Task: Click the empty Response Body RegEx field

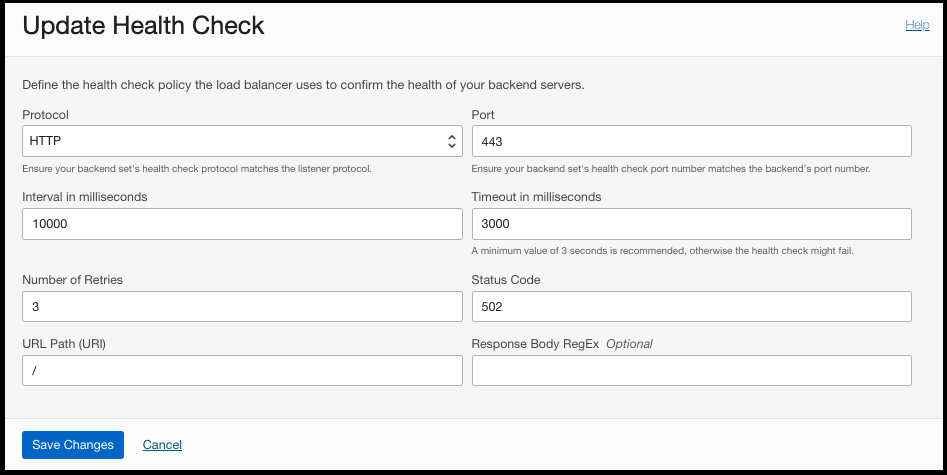Action: click(691, 371)
